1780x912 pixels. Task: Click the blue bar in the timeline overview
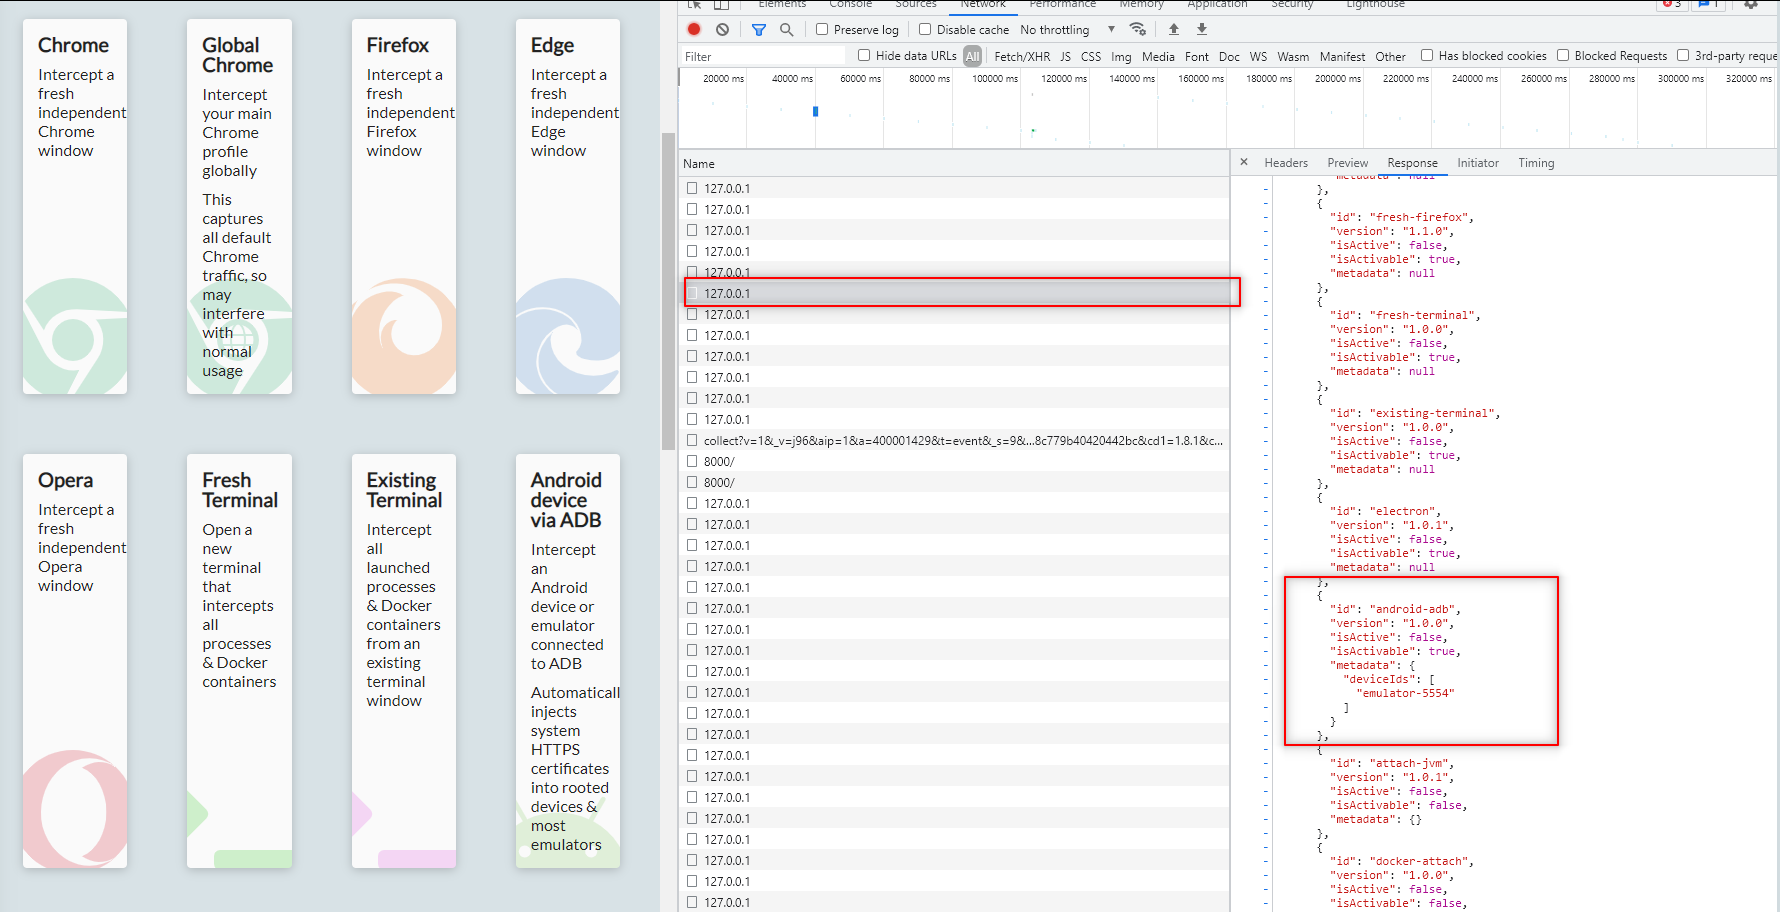(x=815, y=112)
